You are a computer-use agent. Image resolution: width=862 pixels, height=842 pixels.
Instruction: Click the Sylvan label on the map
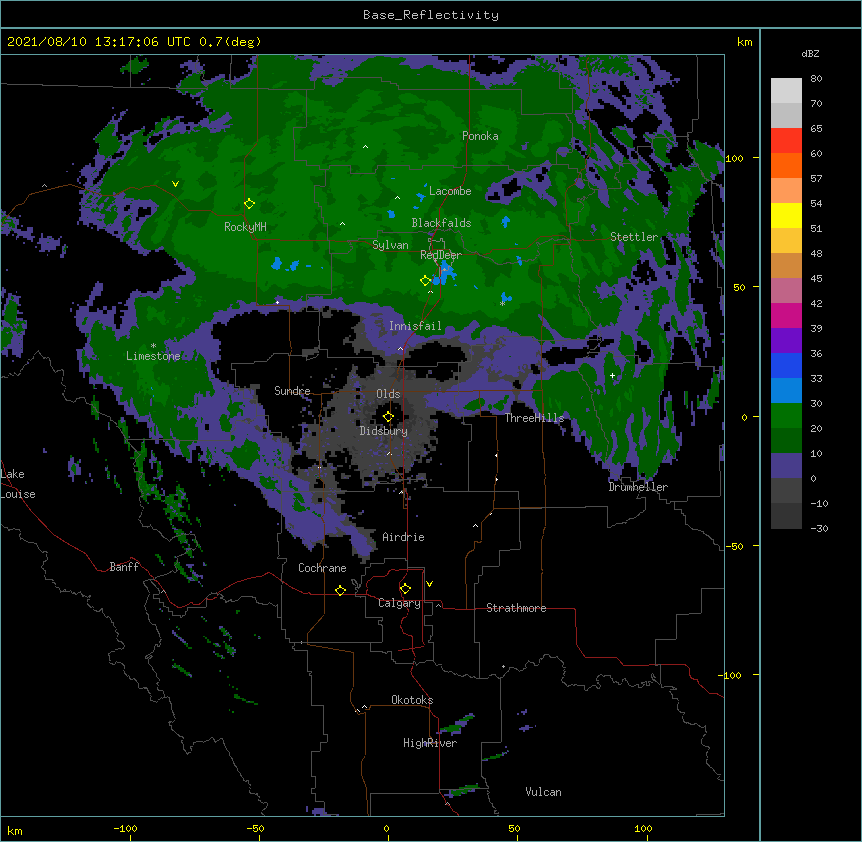tap(390, 245)
